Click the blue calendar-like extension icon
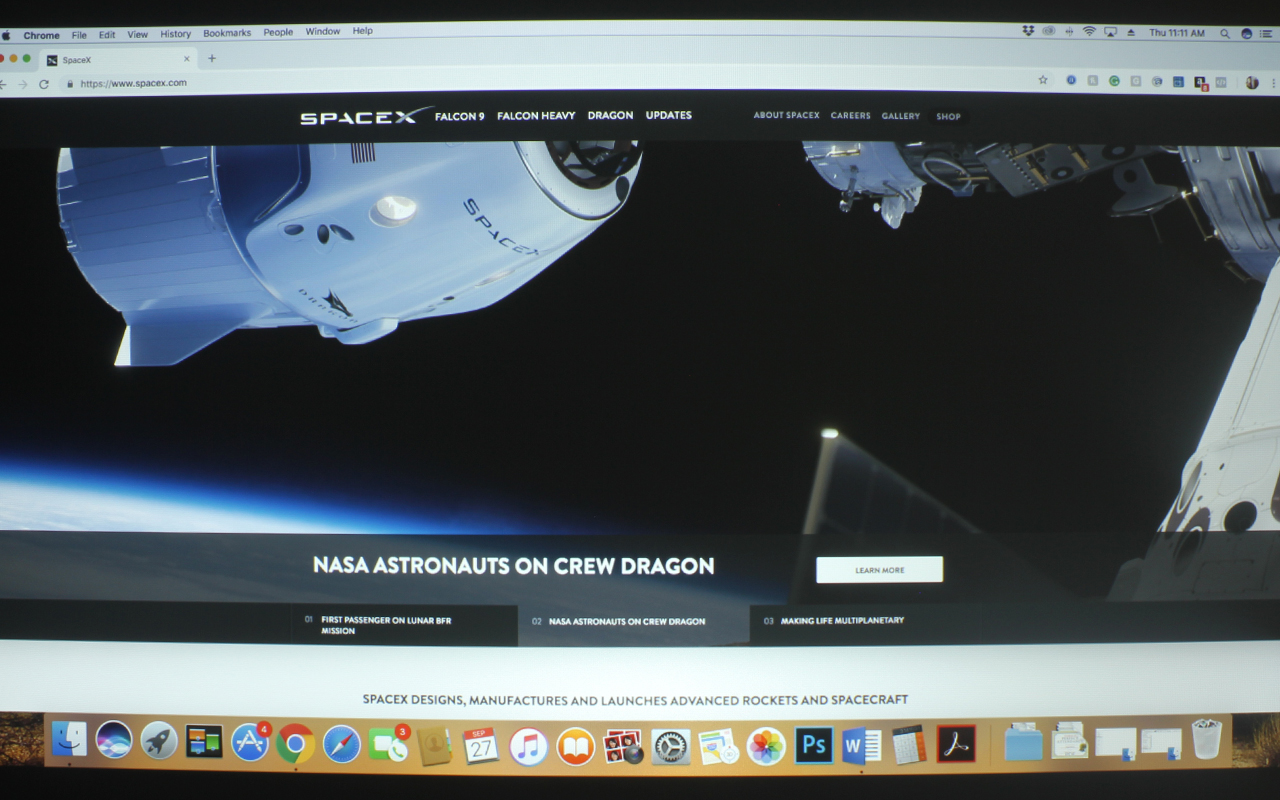The image size is (1280, 800). (1179, 82)
